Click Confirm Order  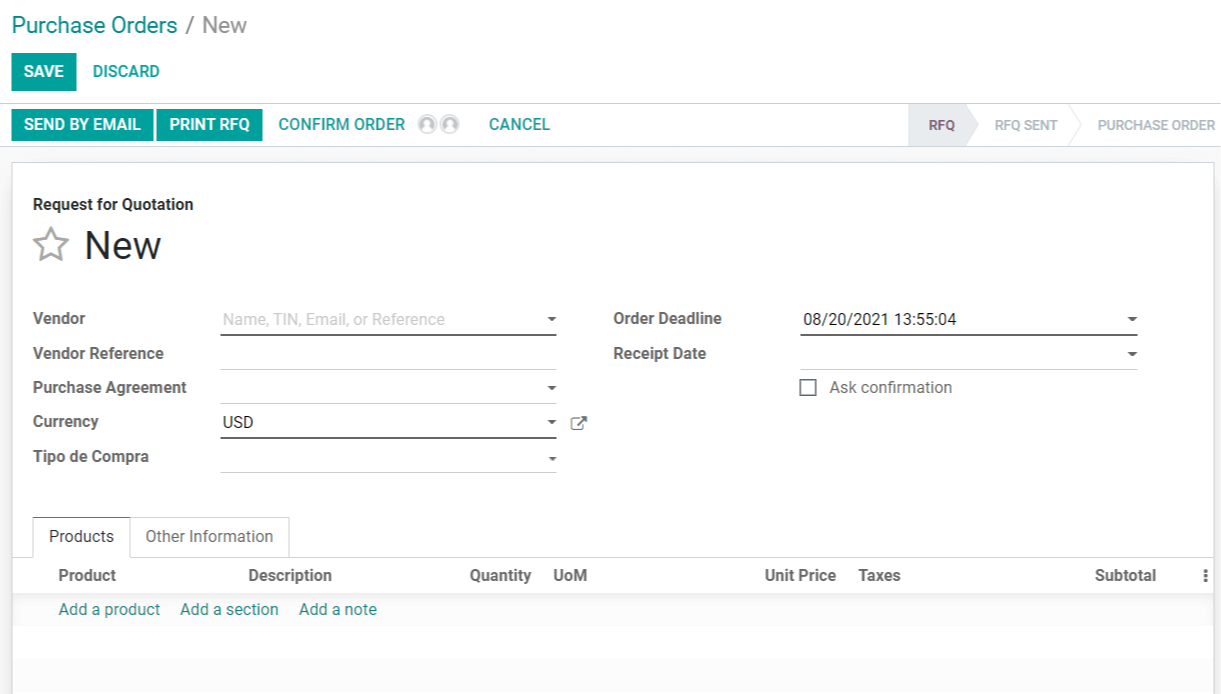341,125
